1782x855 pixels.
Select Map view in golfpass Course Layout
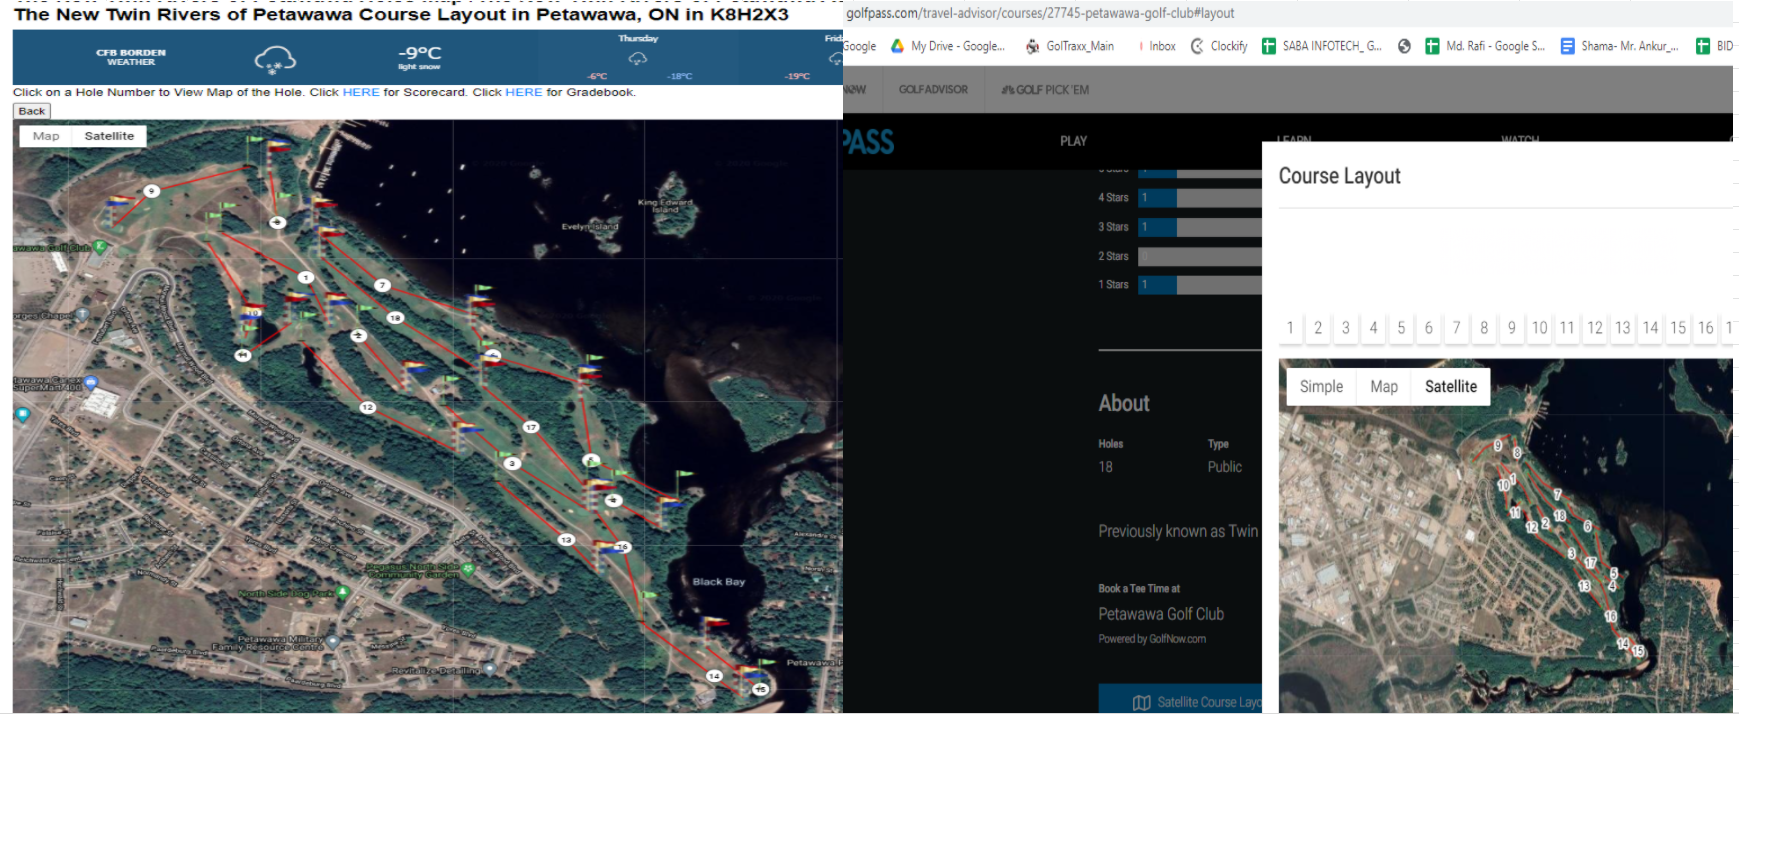point(1384,387)
